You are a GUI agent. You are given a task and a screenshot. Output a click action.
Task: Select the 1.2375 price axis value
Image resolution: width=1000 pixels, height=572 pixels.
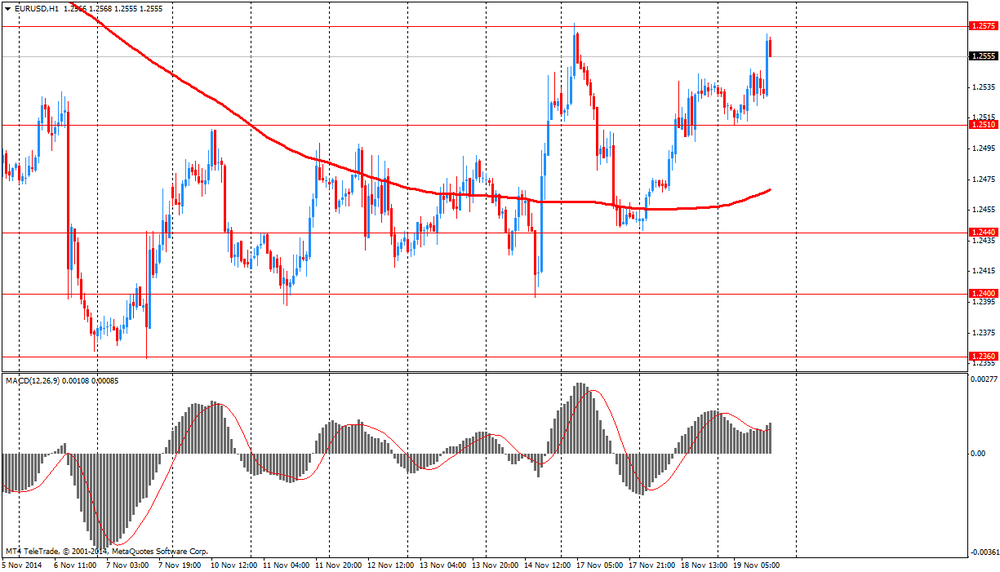(983, 333)
